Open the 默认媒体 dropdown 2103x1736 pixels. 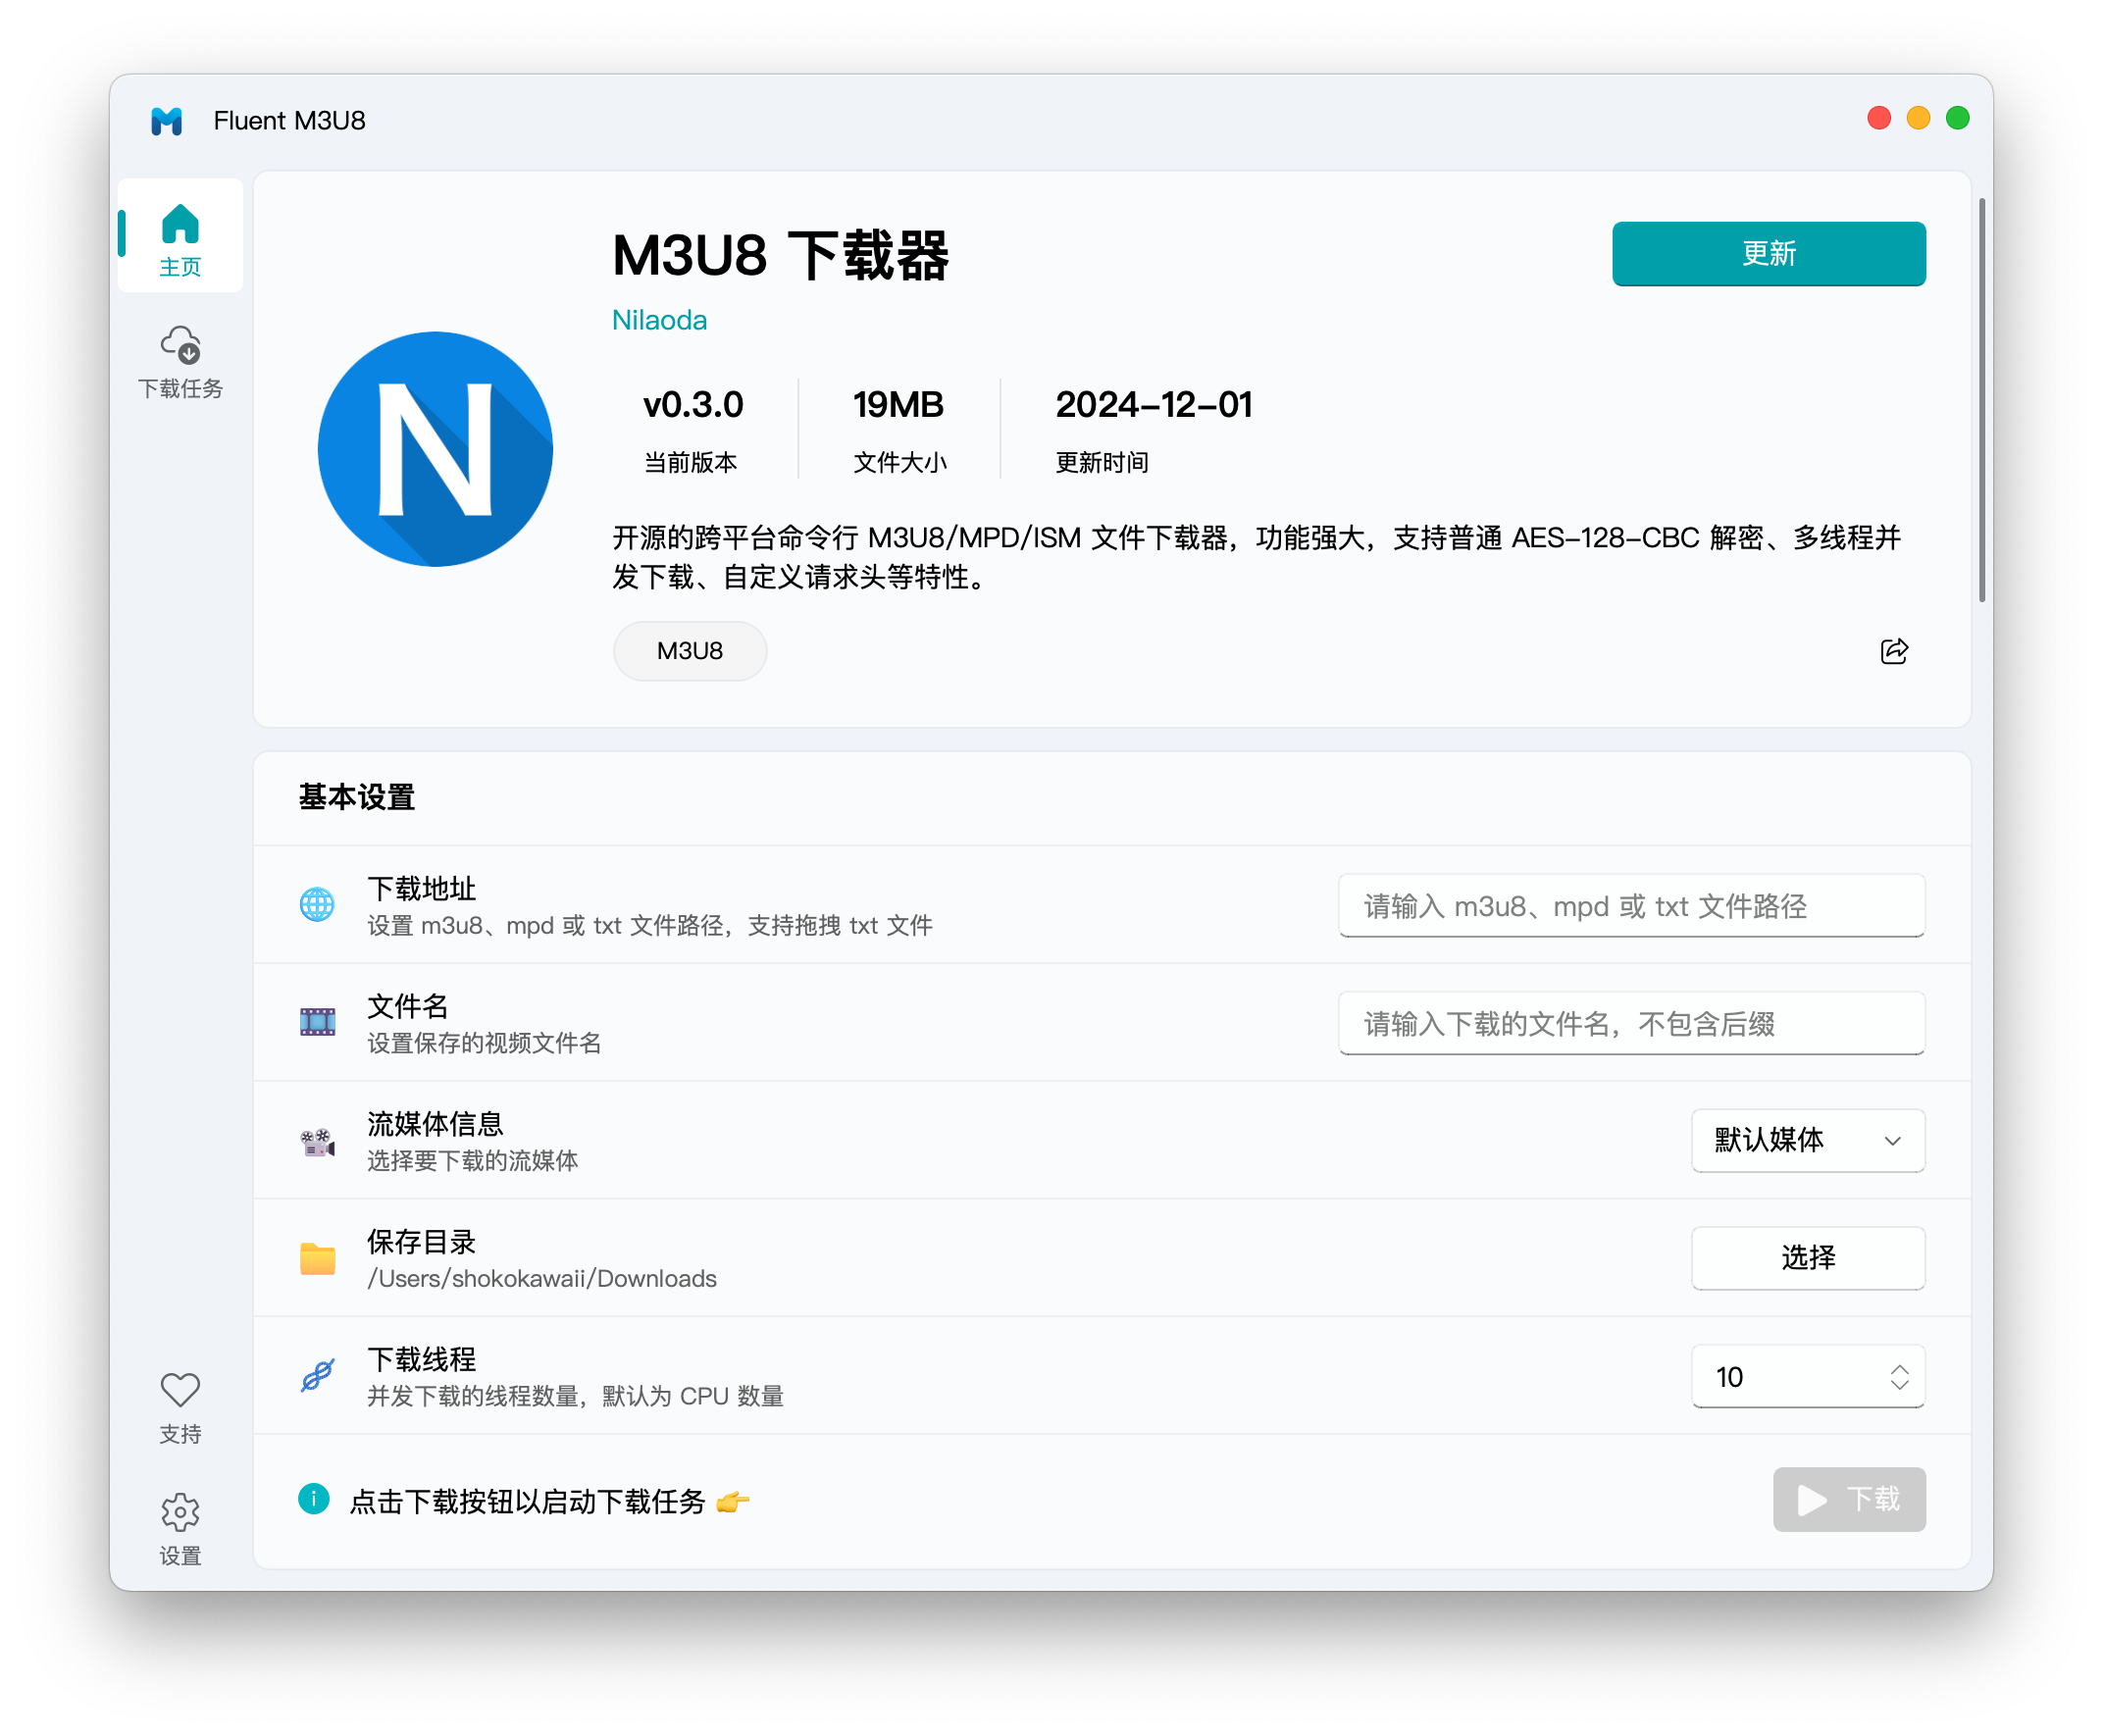1807,1140
